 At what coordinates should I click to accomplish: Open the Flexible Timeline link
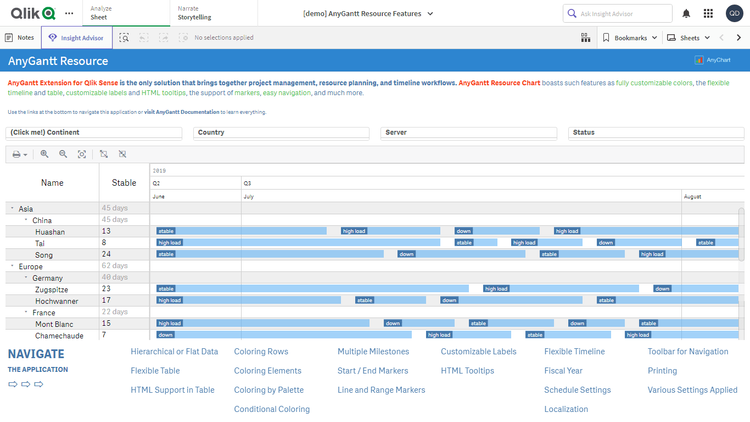point(574,352)
